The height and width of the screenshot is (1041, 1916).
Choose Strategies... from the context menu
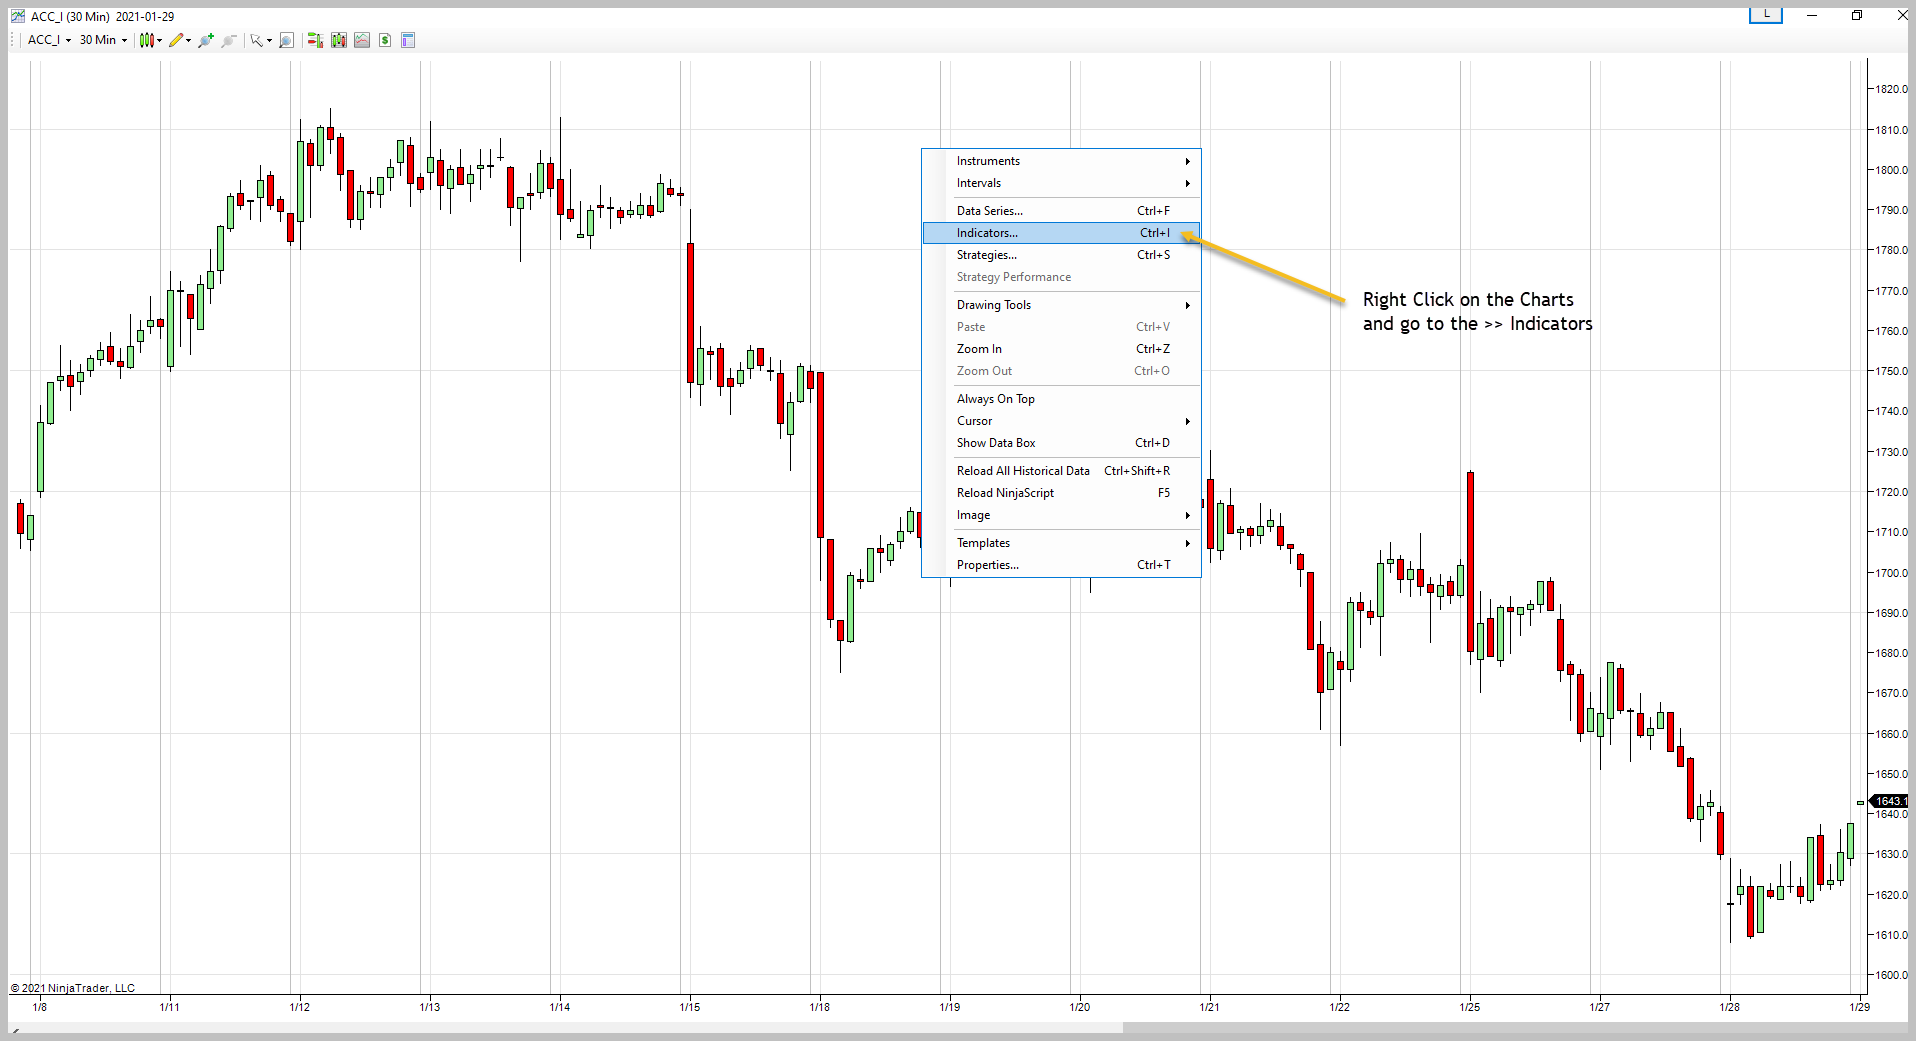[x=1061, y=255]
